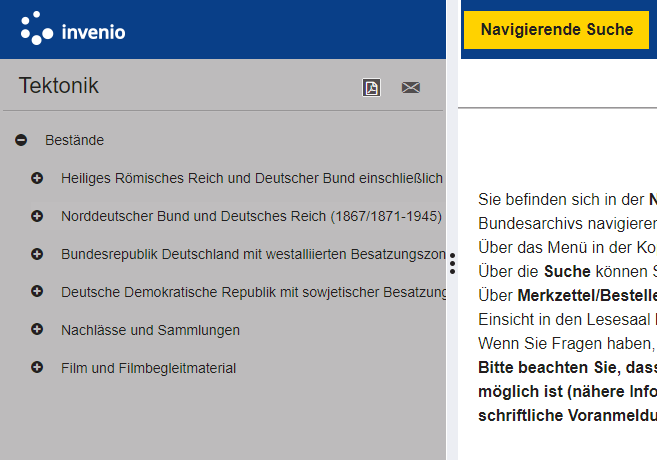Click the Tektonik panel heading
Viewport: 657px width, 460px height.
[x=59, y=85]
